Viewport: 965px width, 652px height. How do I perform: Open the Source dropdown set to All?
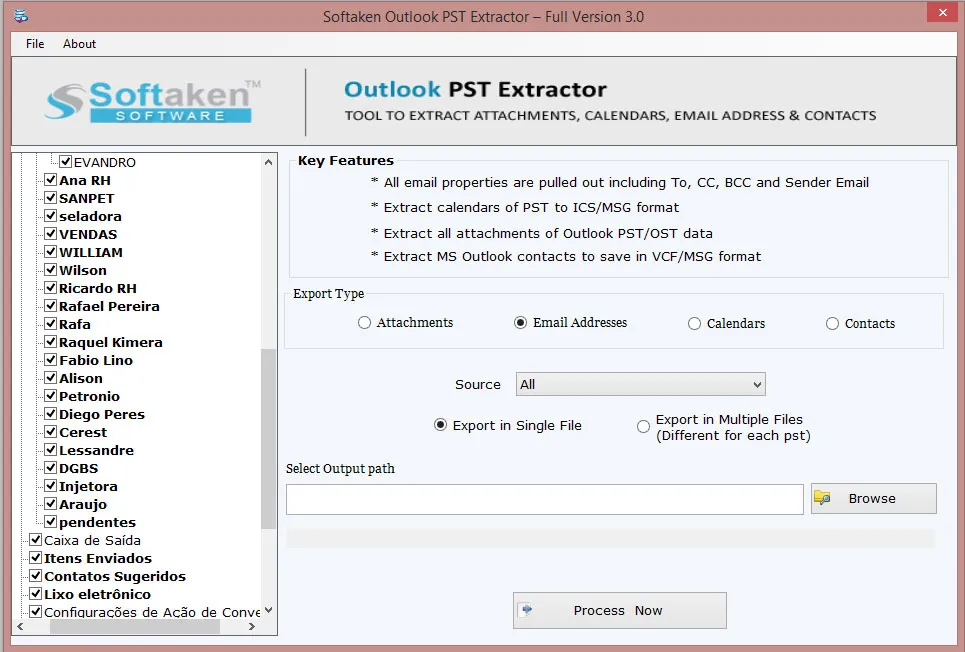coord(641,384)
